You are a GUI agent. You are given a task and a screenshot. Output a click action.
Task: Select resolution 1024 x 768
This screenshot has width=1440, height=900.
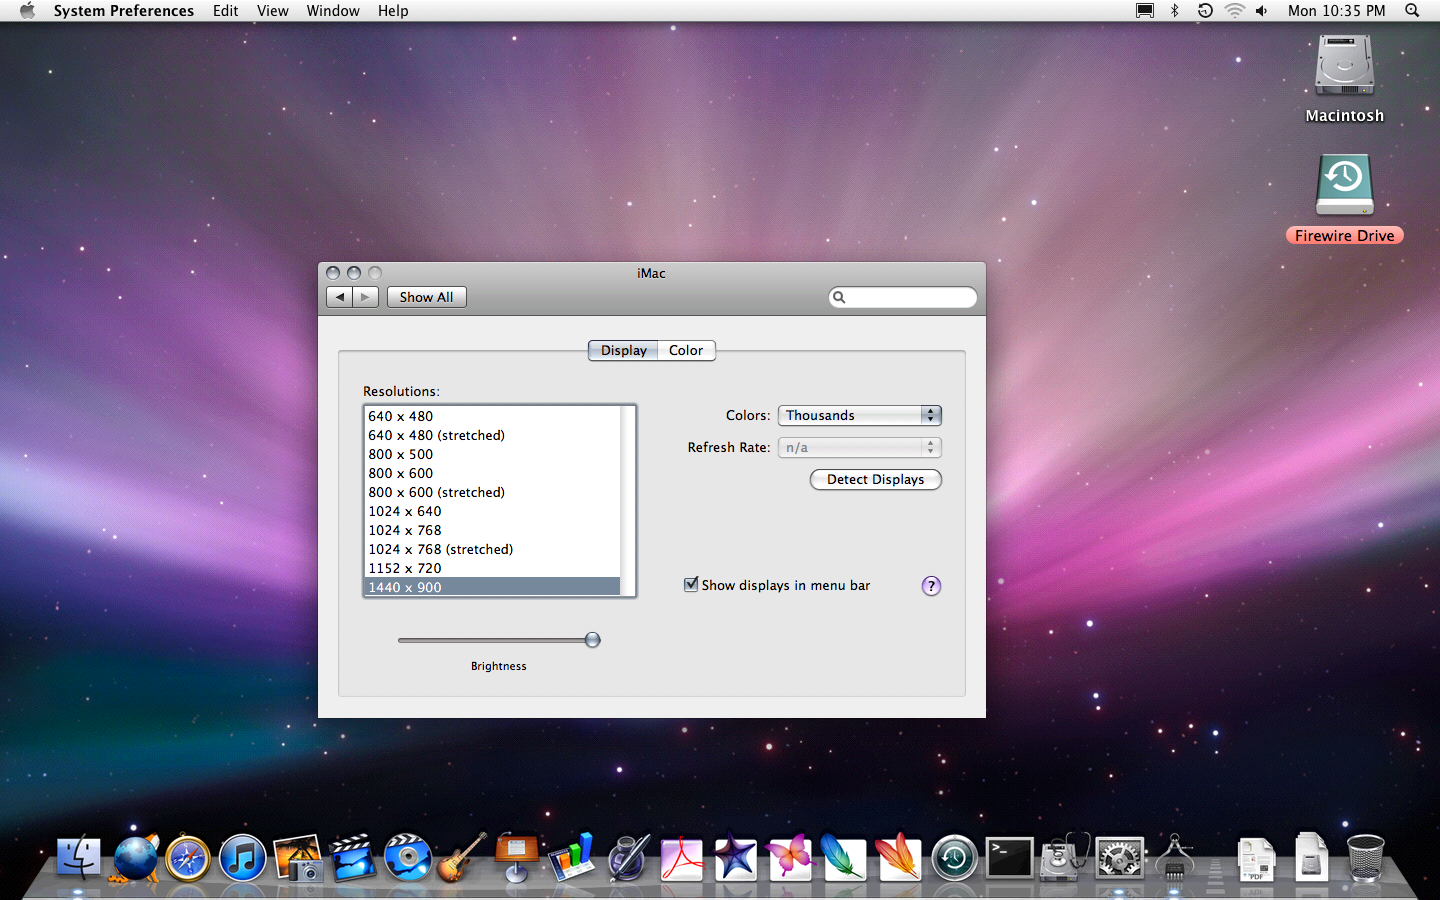(x=492, y=530)
